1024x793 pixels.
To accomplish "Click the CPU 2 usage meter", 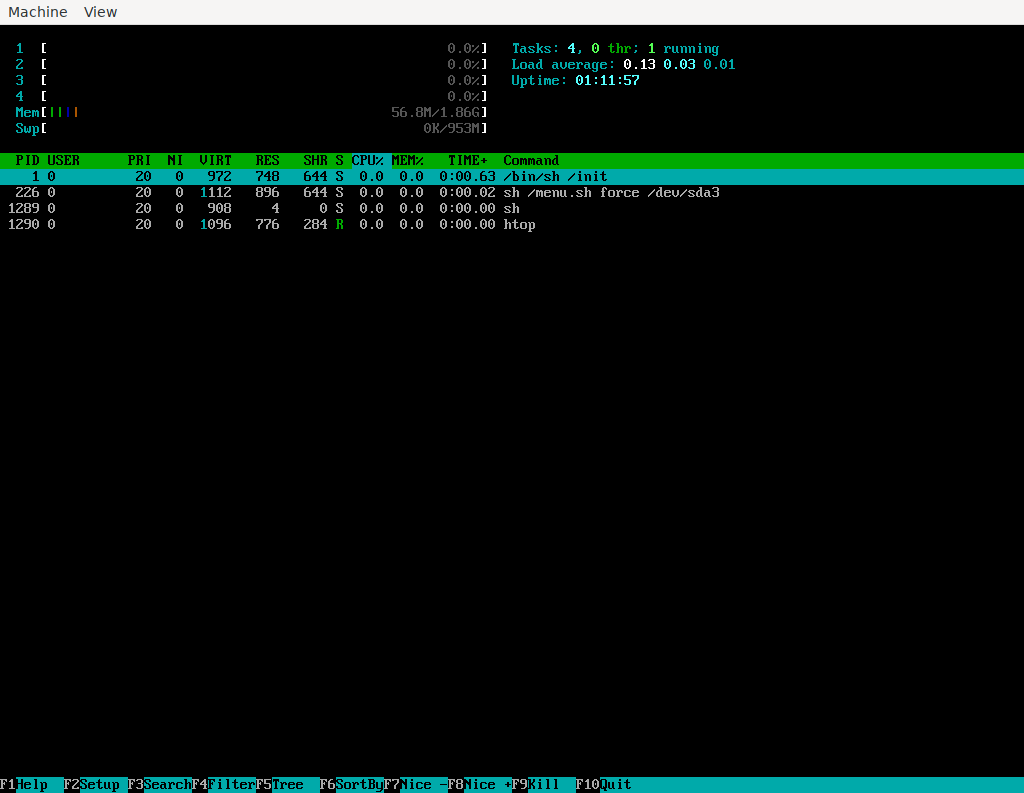I will (x=251, y=64).
